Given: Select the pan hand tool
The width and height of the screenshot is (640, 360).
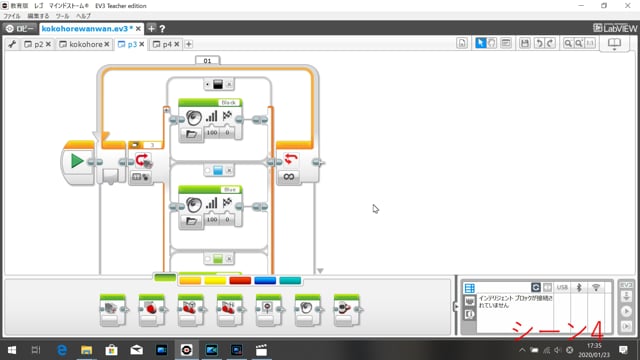Looking at the screenshot, I should point(492,43).
